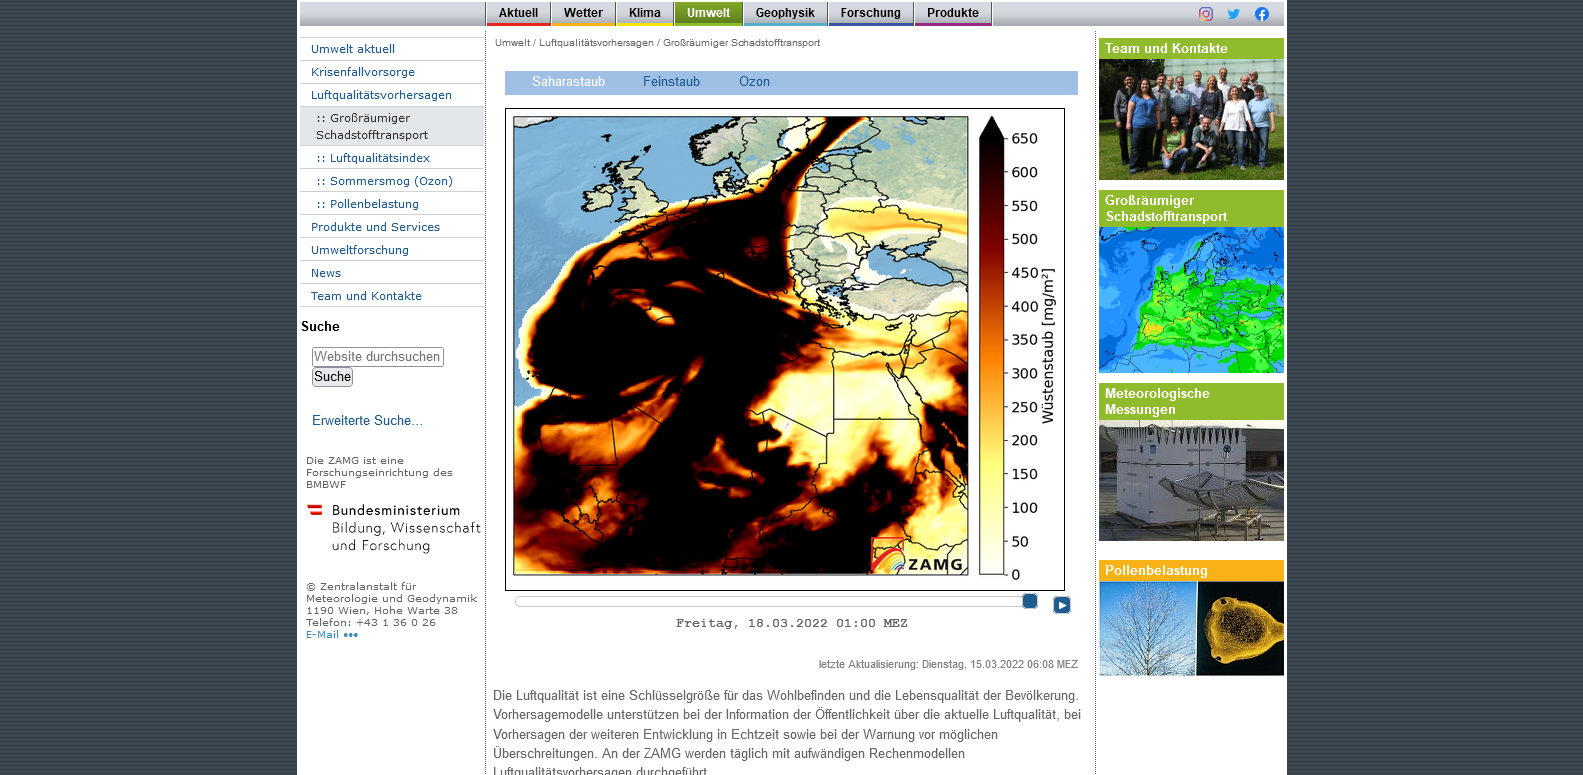Open Pollenbelastung sidebar entry
This screenshot has height=775, width=1583.
(374, 204)
